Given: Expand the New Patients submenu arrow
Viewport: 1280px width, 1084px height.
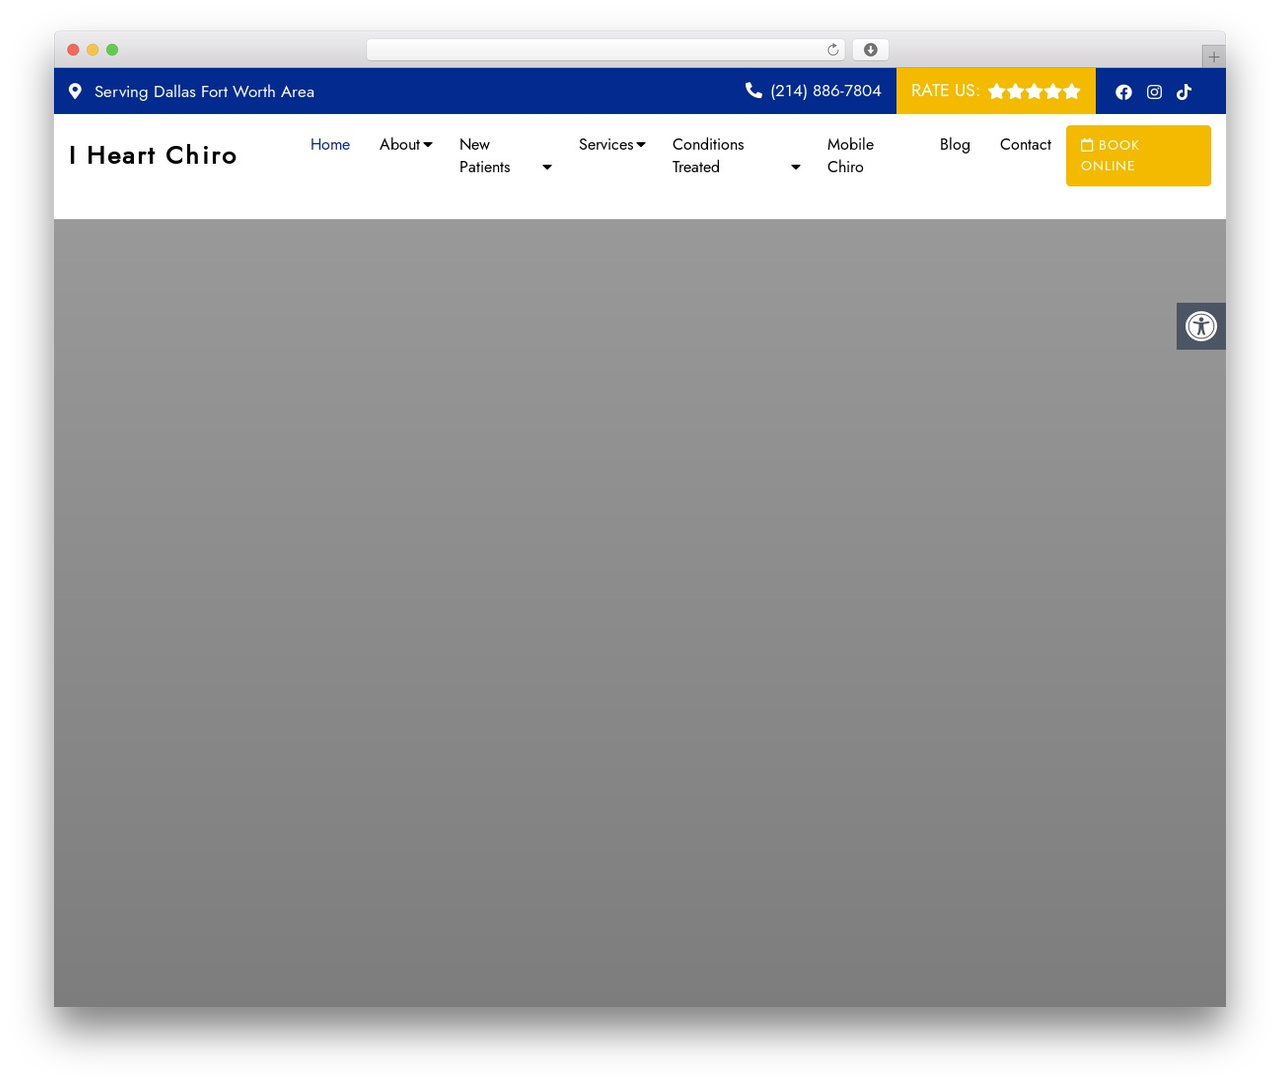Looking at the screenshot, I should pyautogui.click(x=547, y=167).
